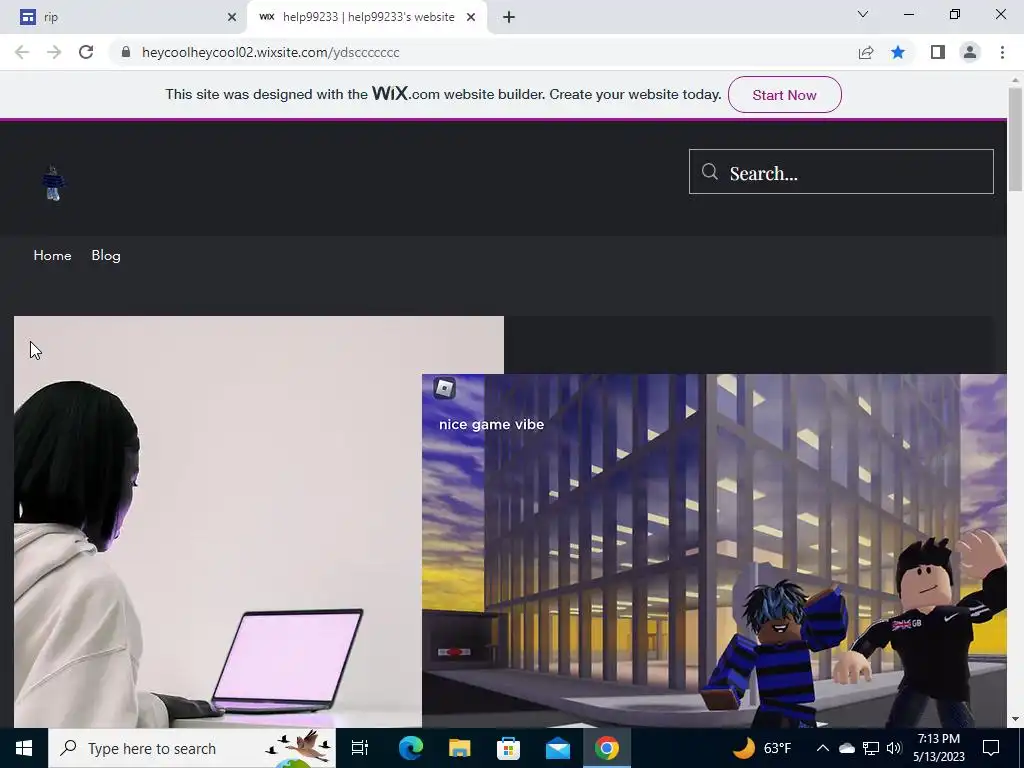
Task: Open the 'nice game vibe' Roblox image
Action: (714, 551)
